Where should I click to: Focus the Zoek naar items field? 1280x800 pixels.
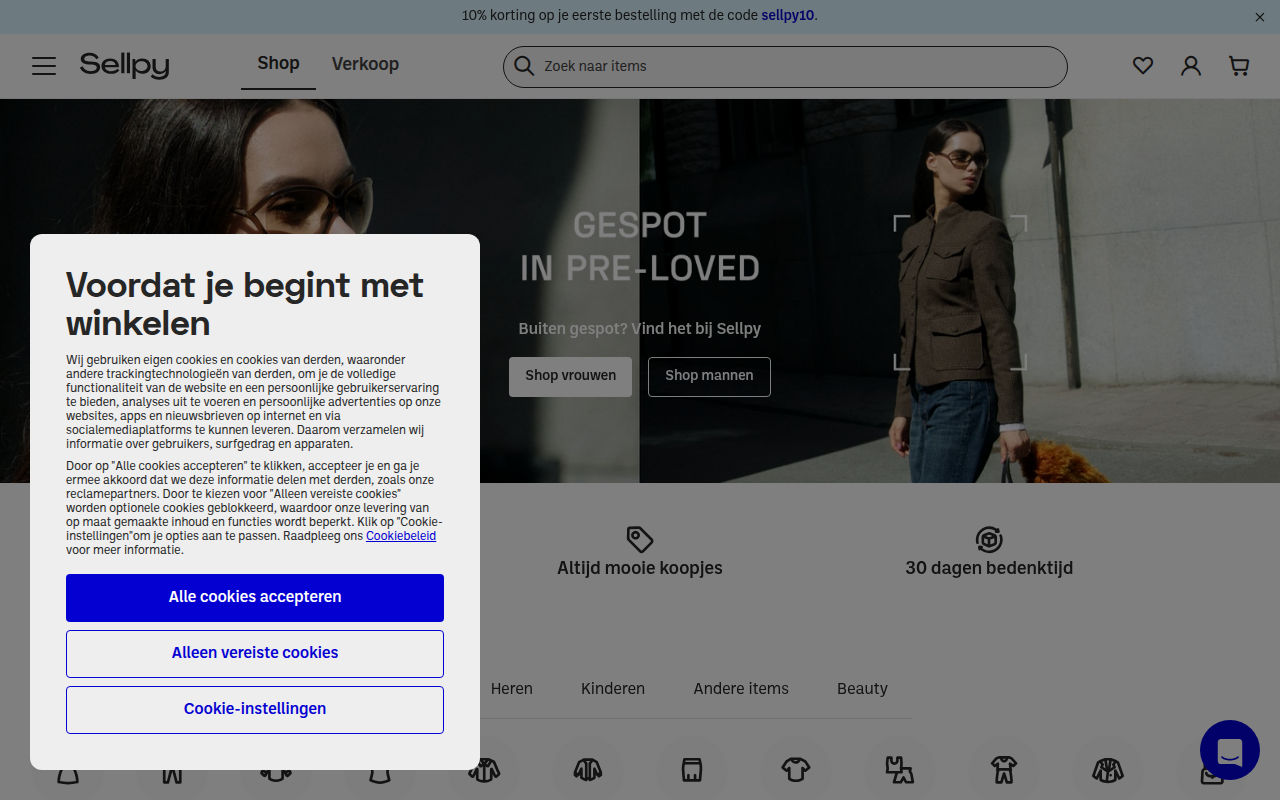(x=785, y=66)
